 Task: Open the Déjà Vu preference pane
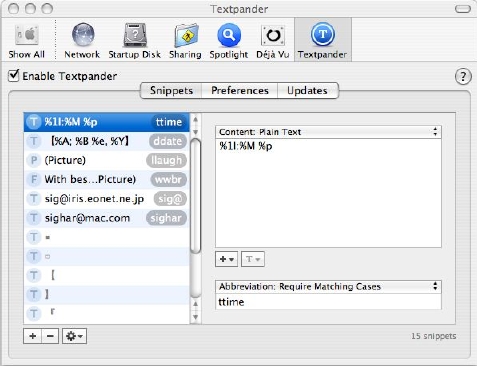[x=273, y=41]
